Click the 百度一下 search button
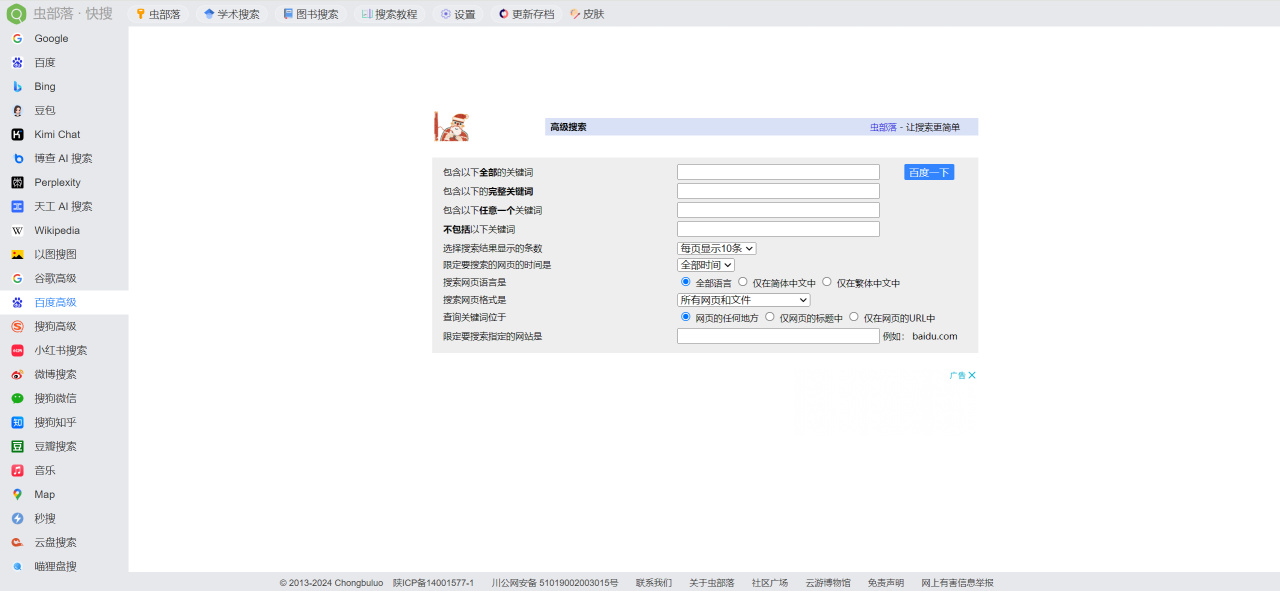 pyautogui.click(x=929, y=172)
